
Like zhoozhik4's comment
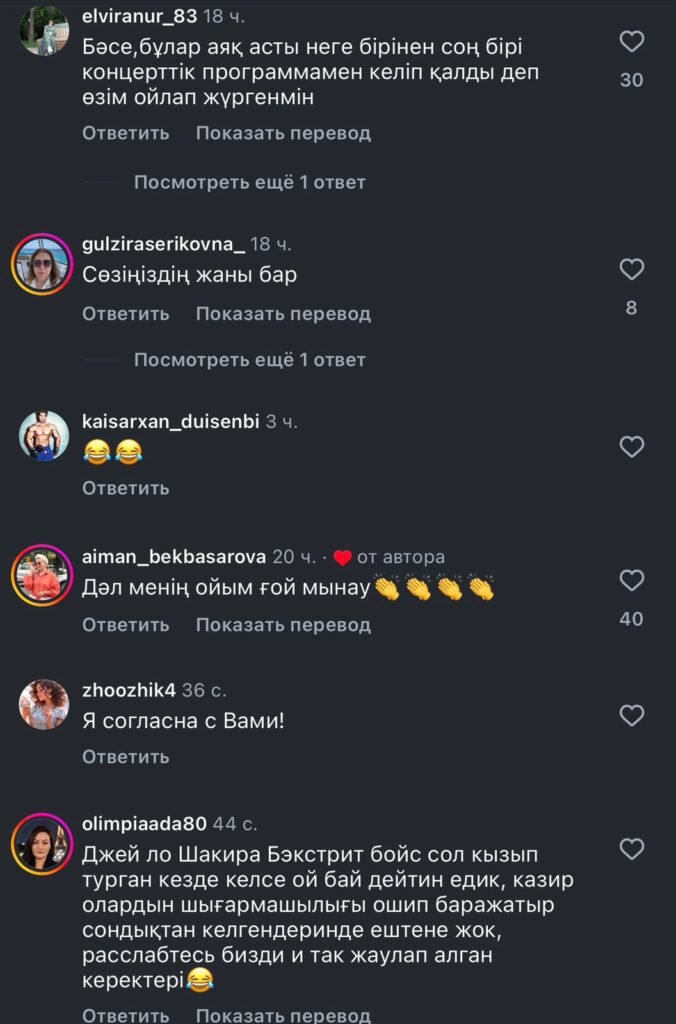[x=632, y=715]
